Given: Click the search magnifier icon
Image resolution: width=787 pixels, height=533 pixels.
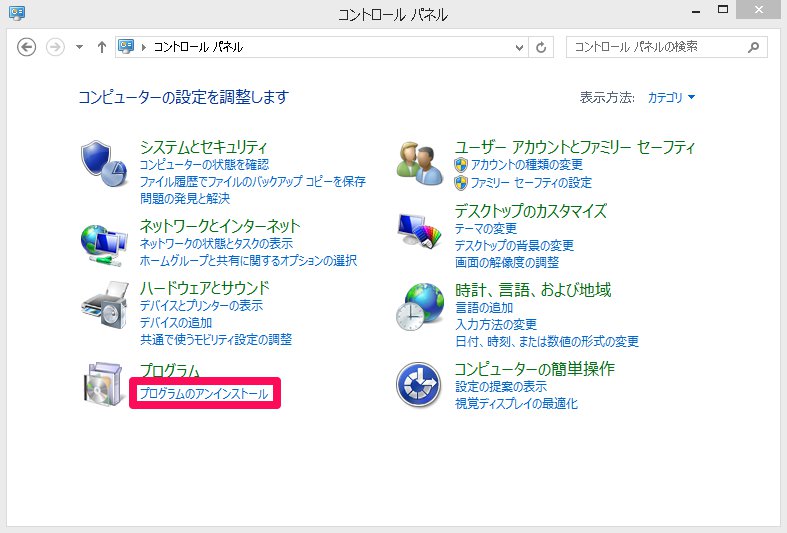Looking at the screenshot, I should click(753, 47).
